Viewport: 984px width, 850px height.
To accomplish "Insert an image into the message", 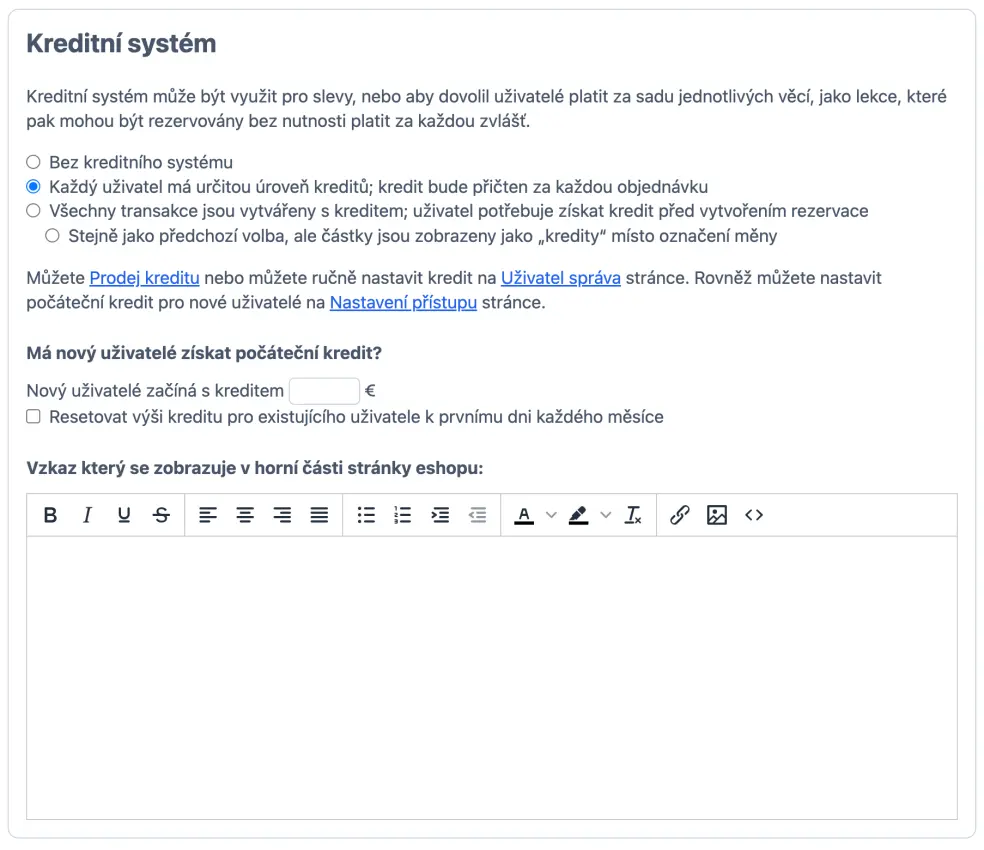I will 717,515.
